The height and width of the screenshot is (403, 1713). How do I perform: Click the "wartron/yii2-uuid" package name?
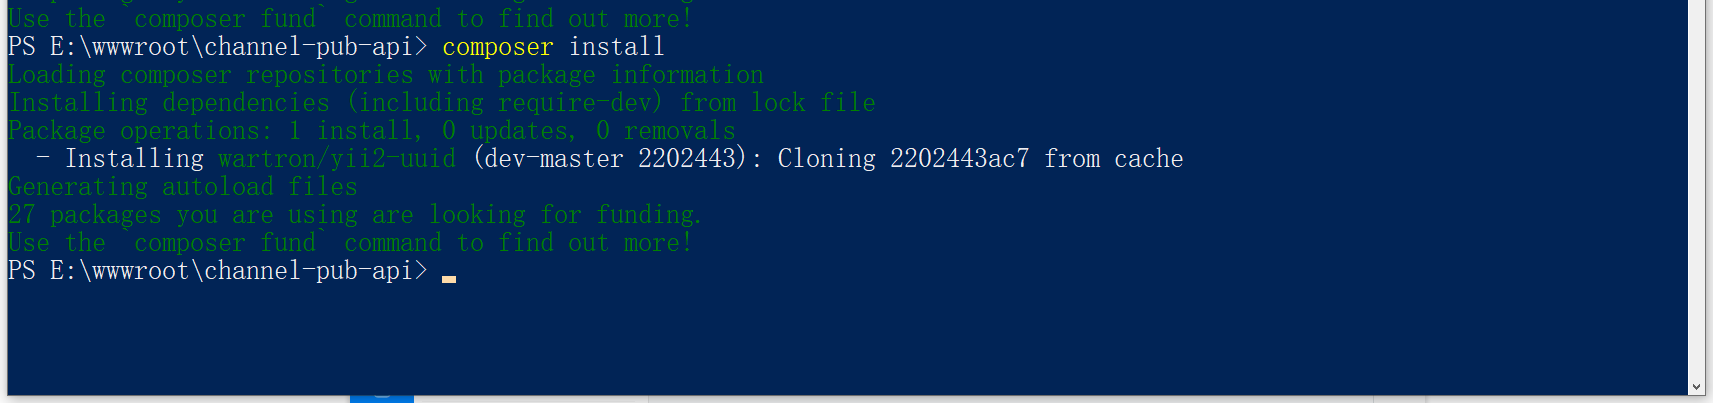(337, 159)
